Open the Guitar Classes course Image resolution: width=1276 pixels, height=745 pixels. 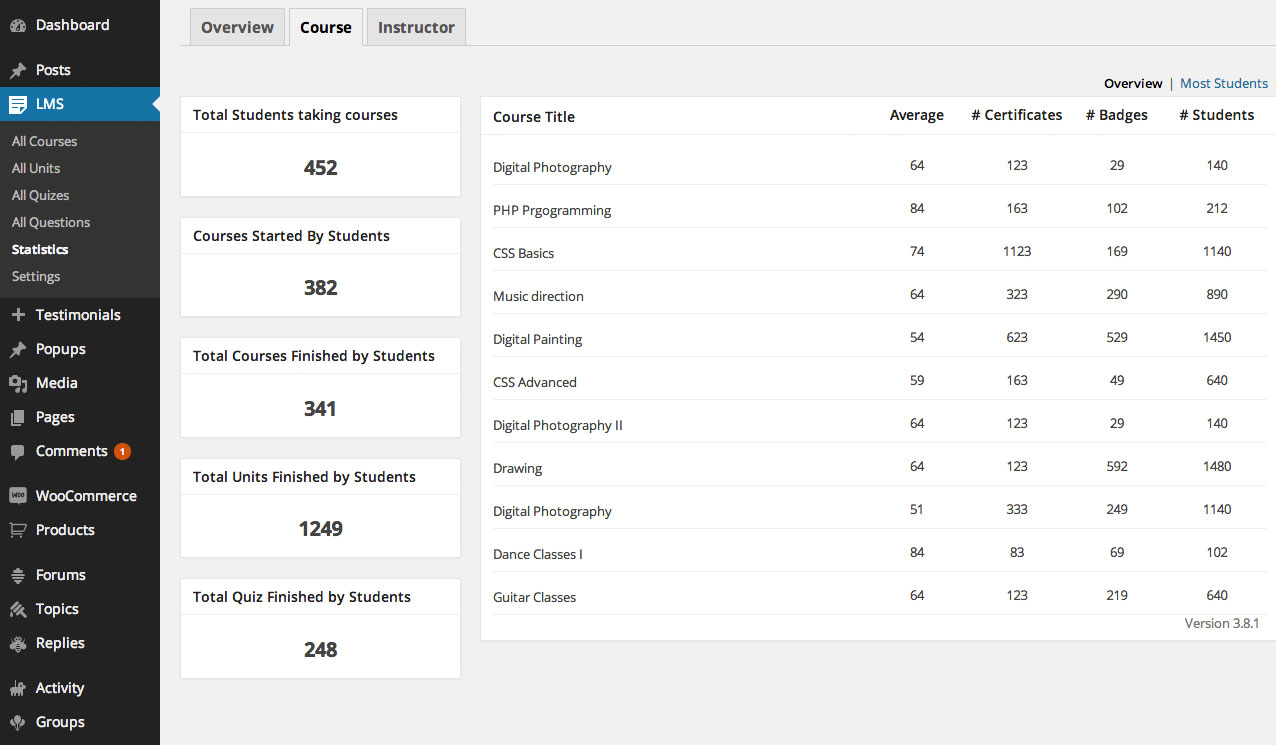coord(534,597)
